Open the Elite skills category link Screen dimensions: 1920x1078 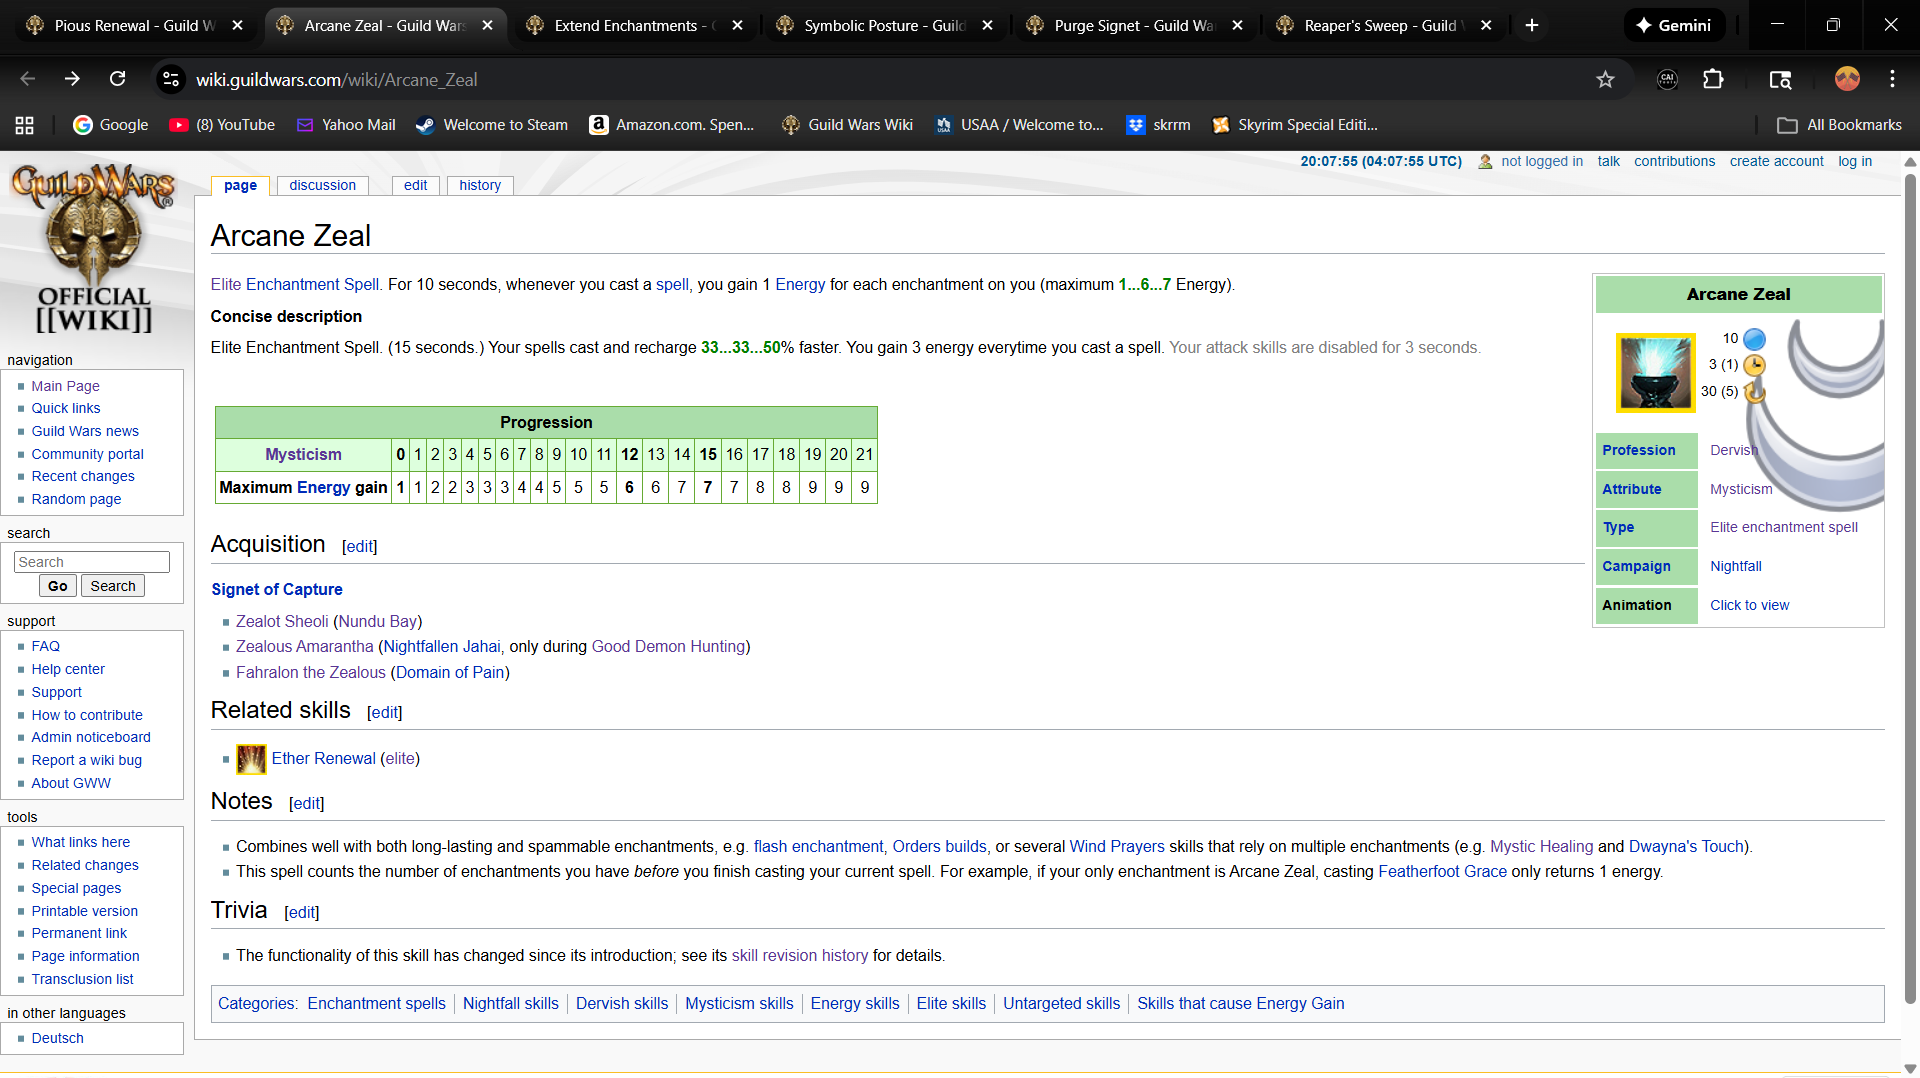(x=951, y=1004)
